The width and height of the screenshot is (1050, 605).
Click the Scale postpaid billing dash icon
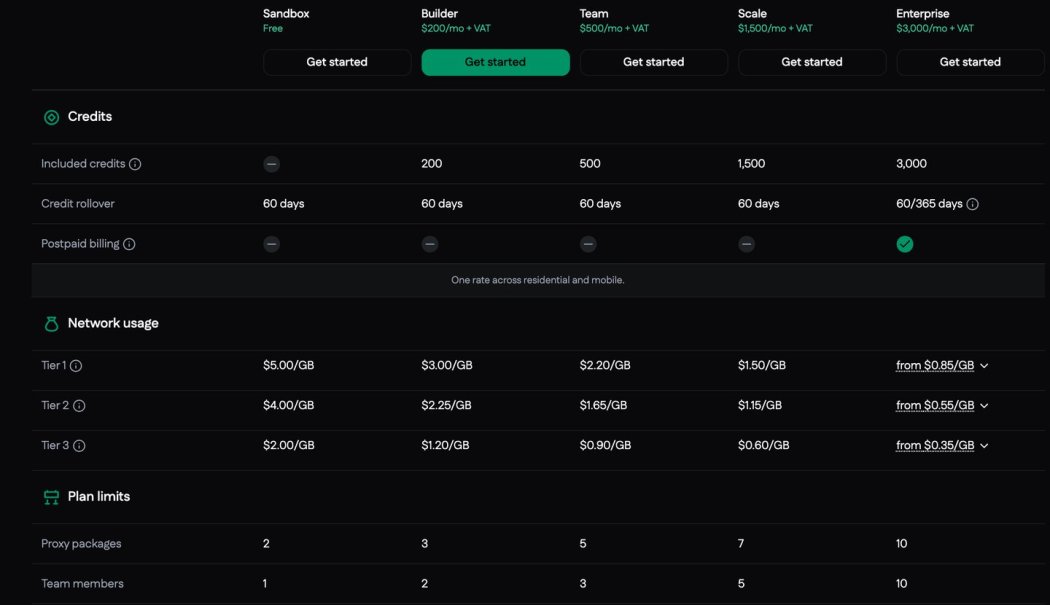coord(747,245)
